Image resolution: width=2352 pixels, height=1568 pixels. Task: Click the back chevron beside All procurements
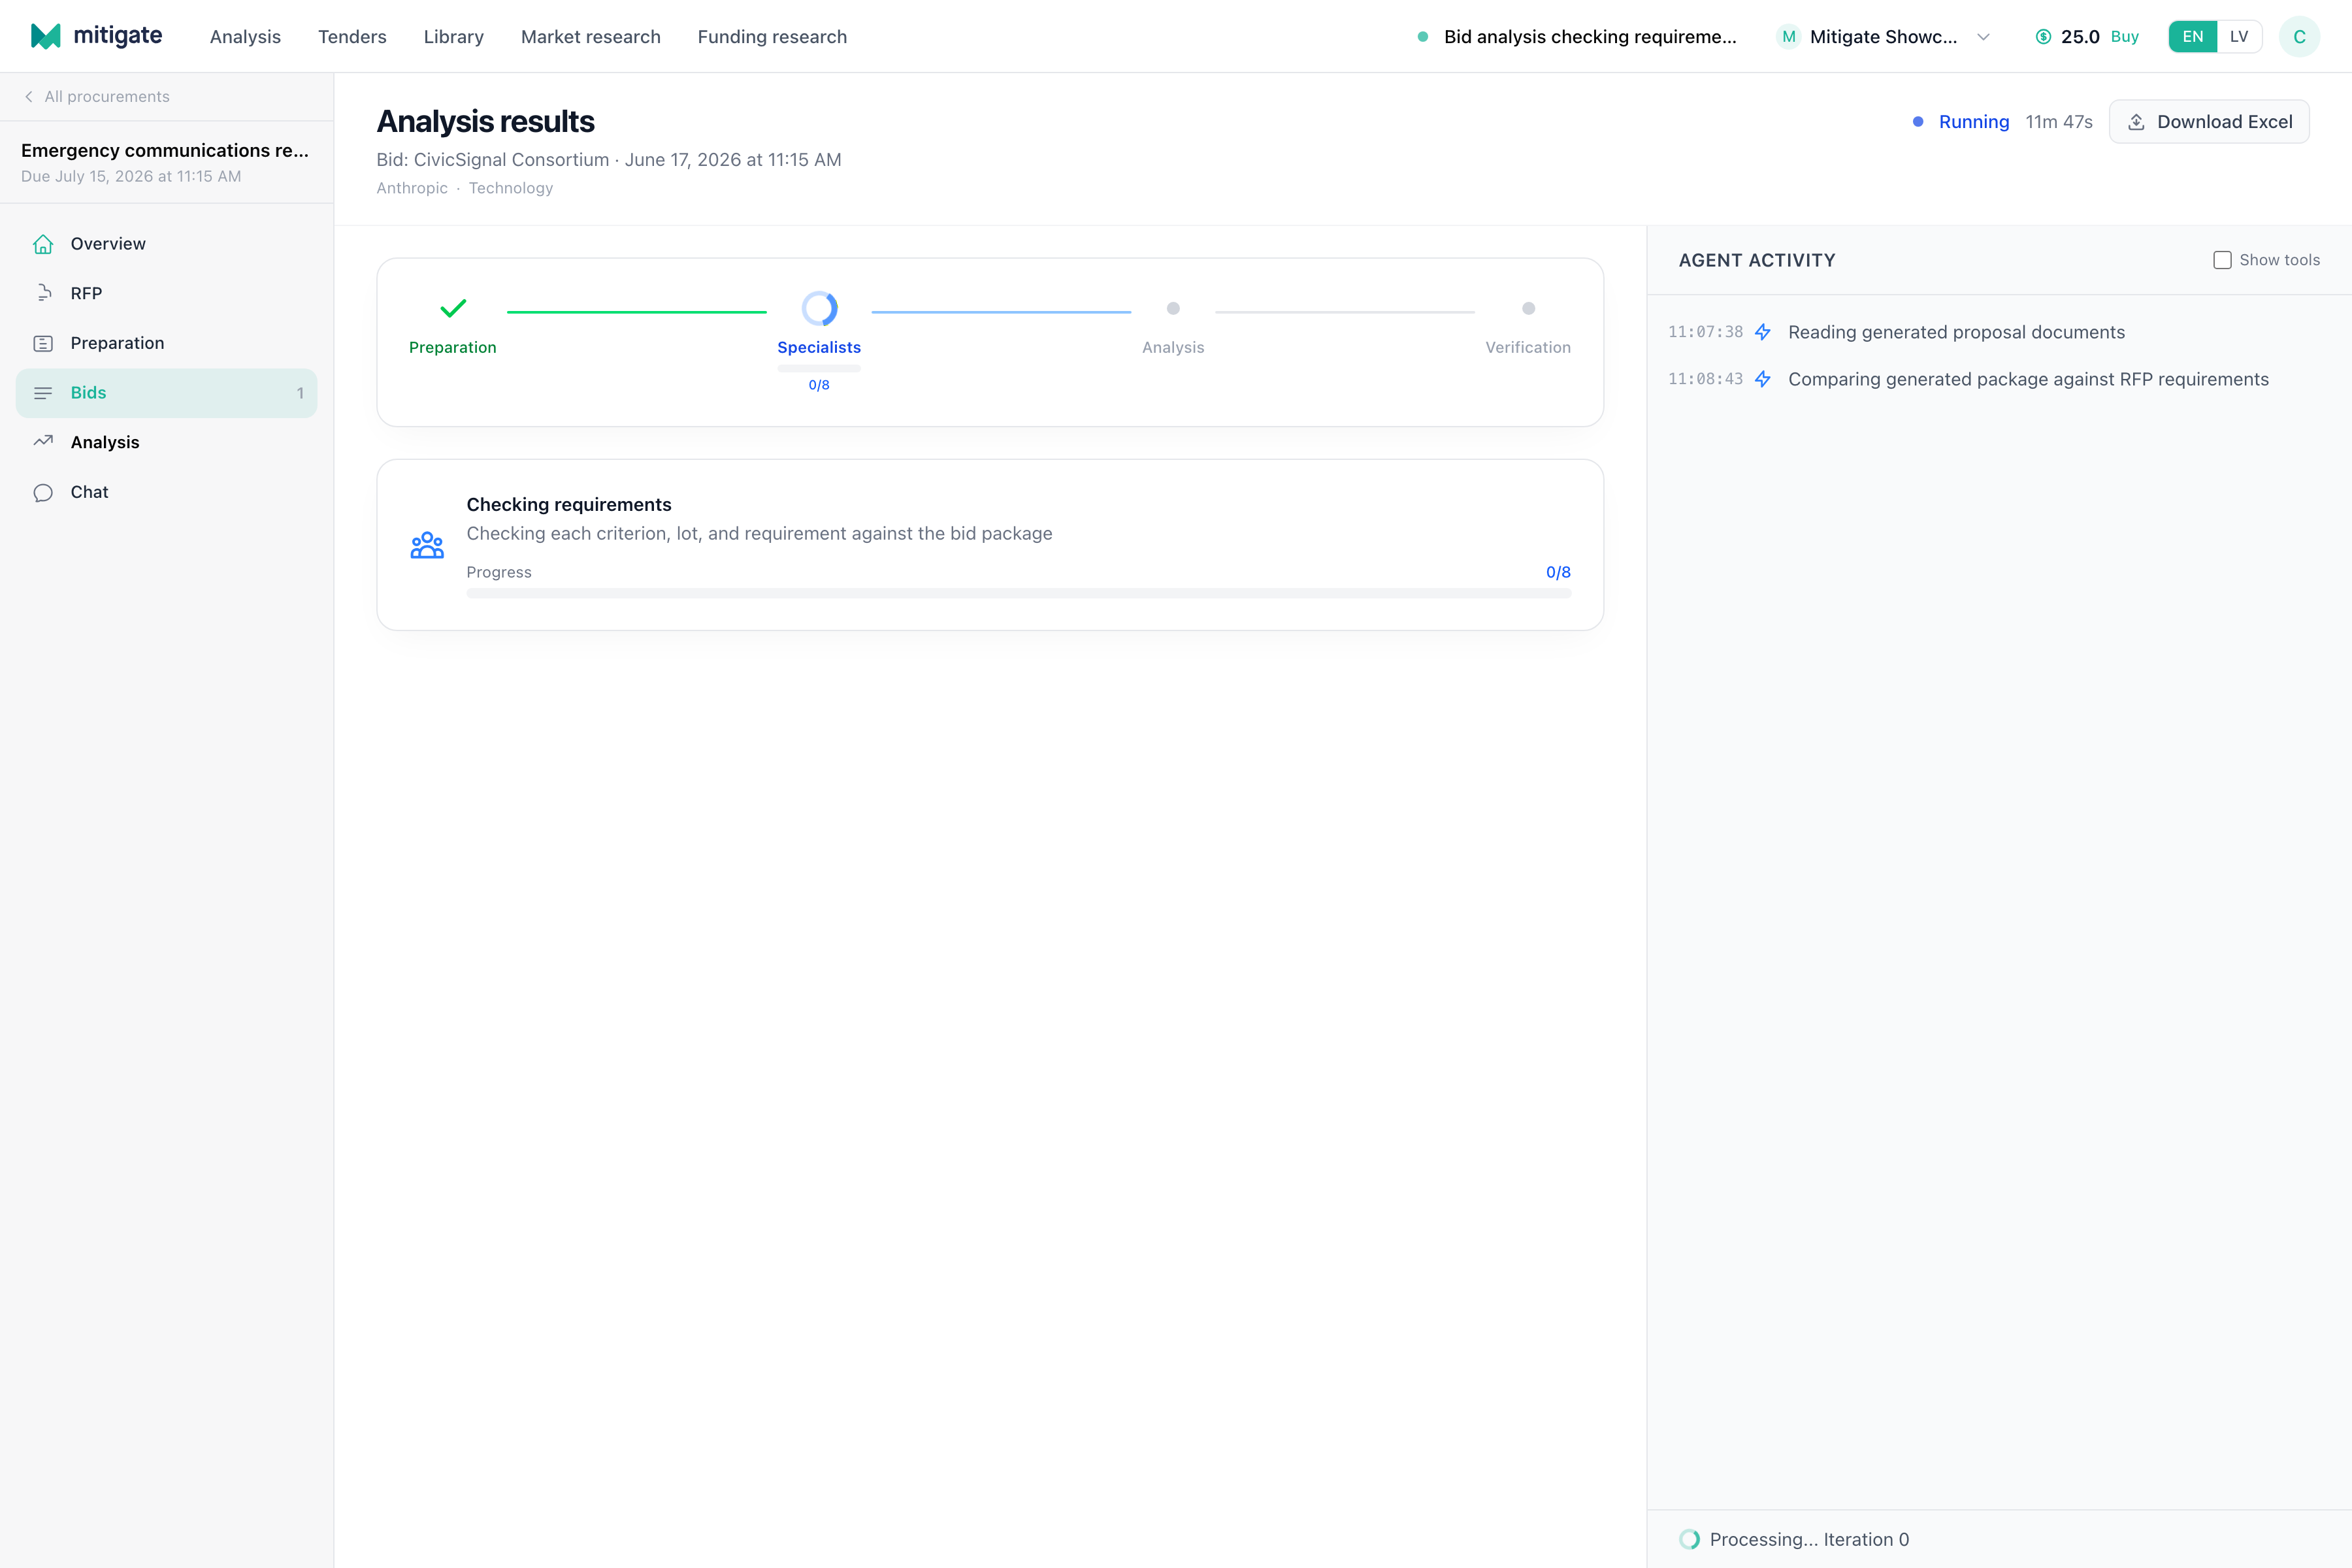click(x=29, y=96)
